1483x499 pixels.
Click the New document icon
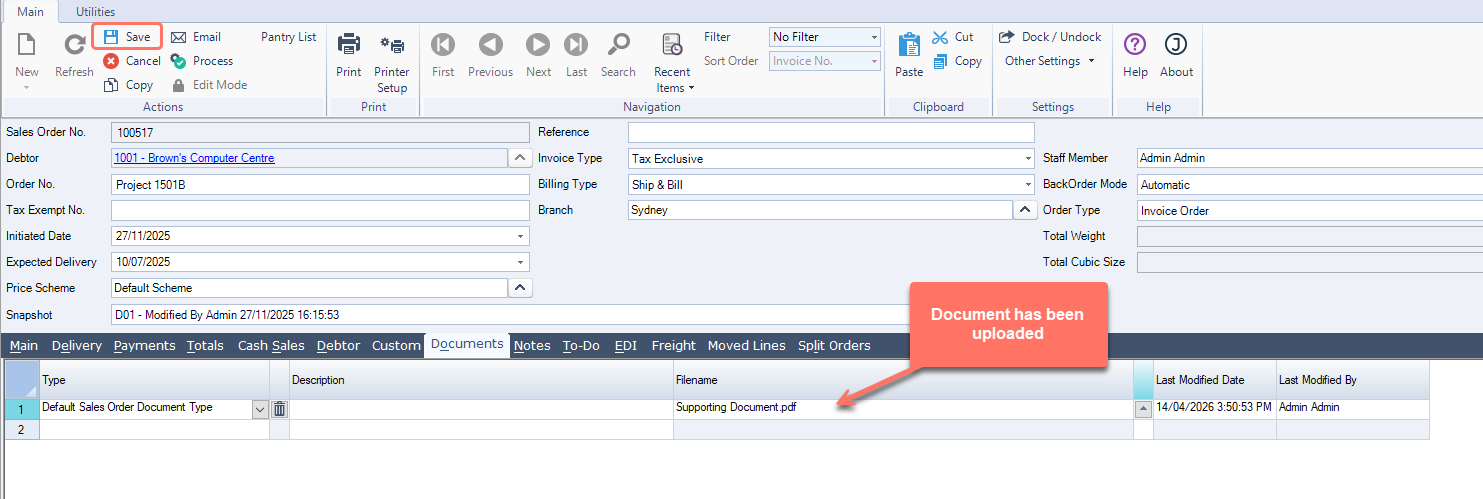point(27,45)
